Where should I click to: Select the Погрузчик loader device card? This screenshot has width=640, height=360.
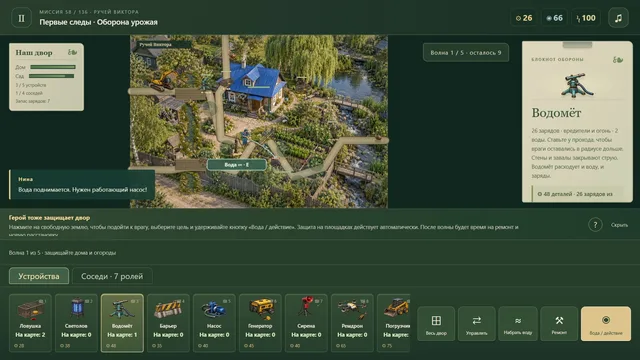394,322
